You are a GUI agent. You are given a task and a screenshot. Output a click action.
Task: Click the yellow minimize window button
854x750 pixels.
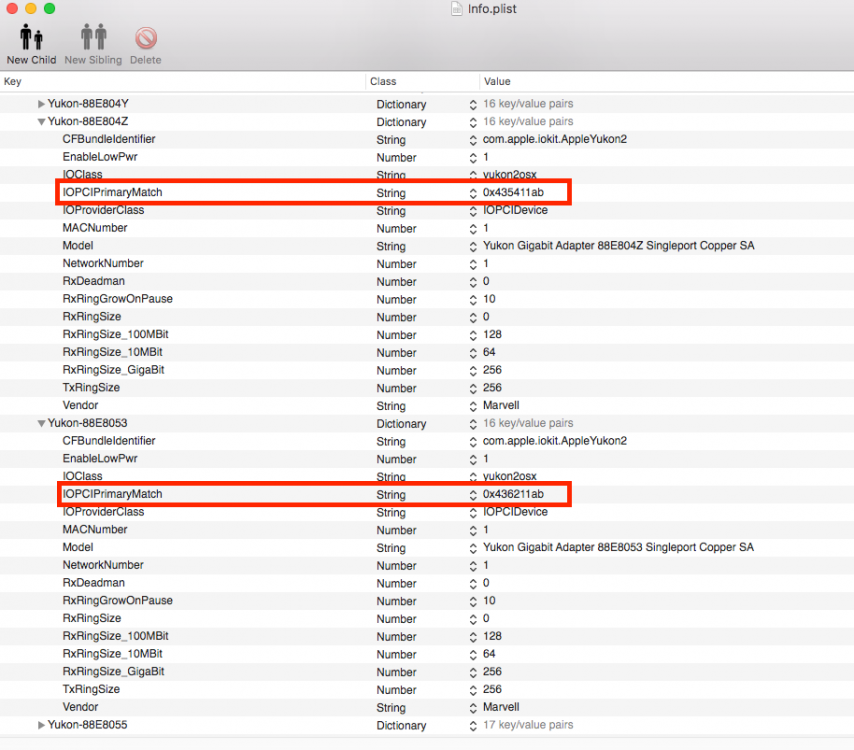[x=31, y=8]
